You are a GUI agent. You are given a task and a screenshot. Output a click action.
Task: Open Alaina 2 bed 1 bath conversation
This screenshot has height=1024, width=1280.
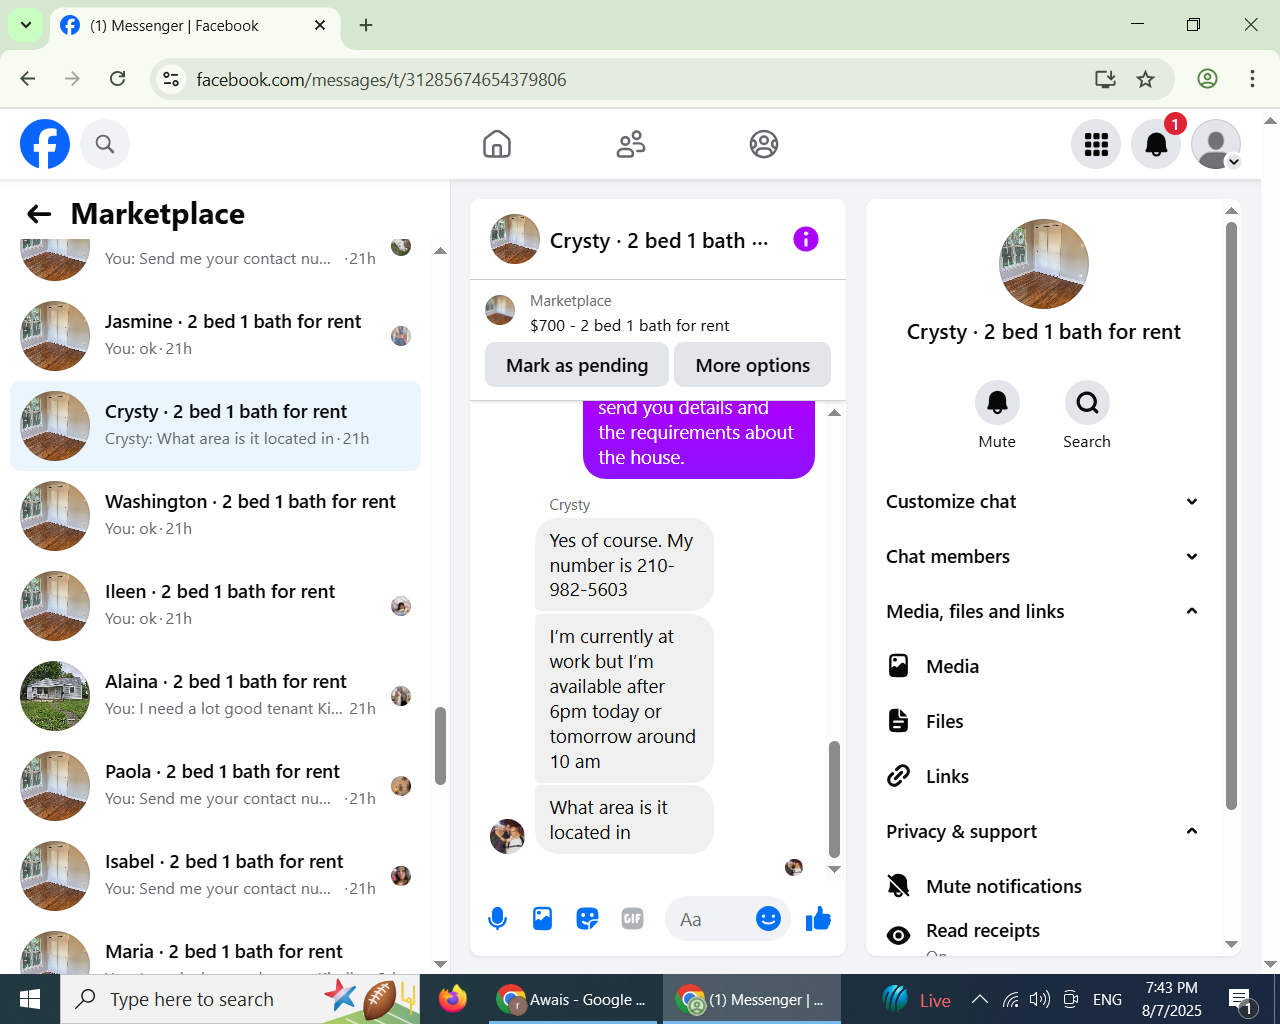point(215,696)
